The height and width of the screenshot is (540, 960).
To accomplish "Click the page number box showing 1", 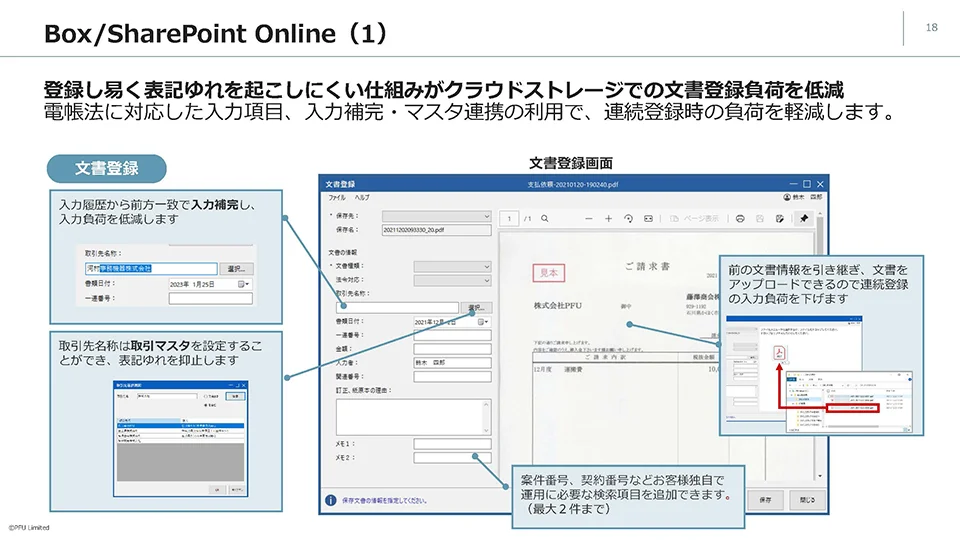I will pos(509,219).
